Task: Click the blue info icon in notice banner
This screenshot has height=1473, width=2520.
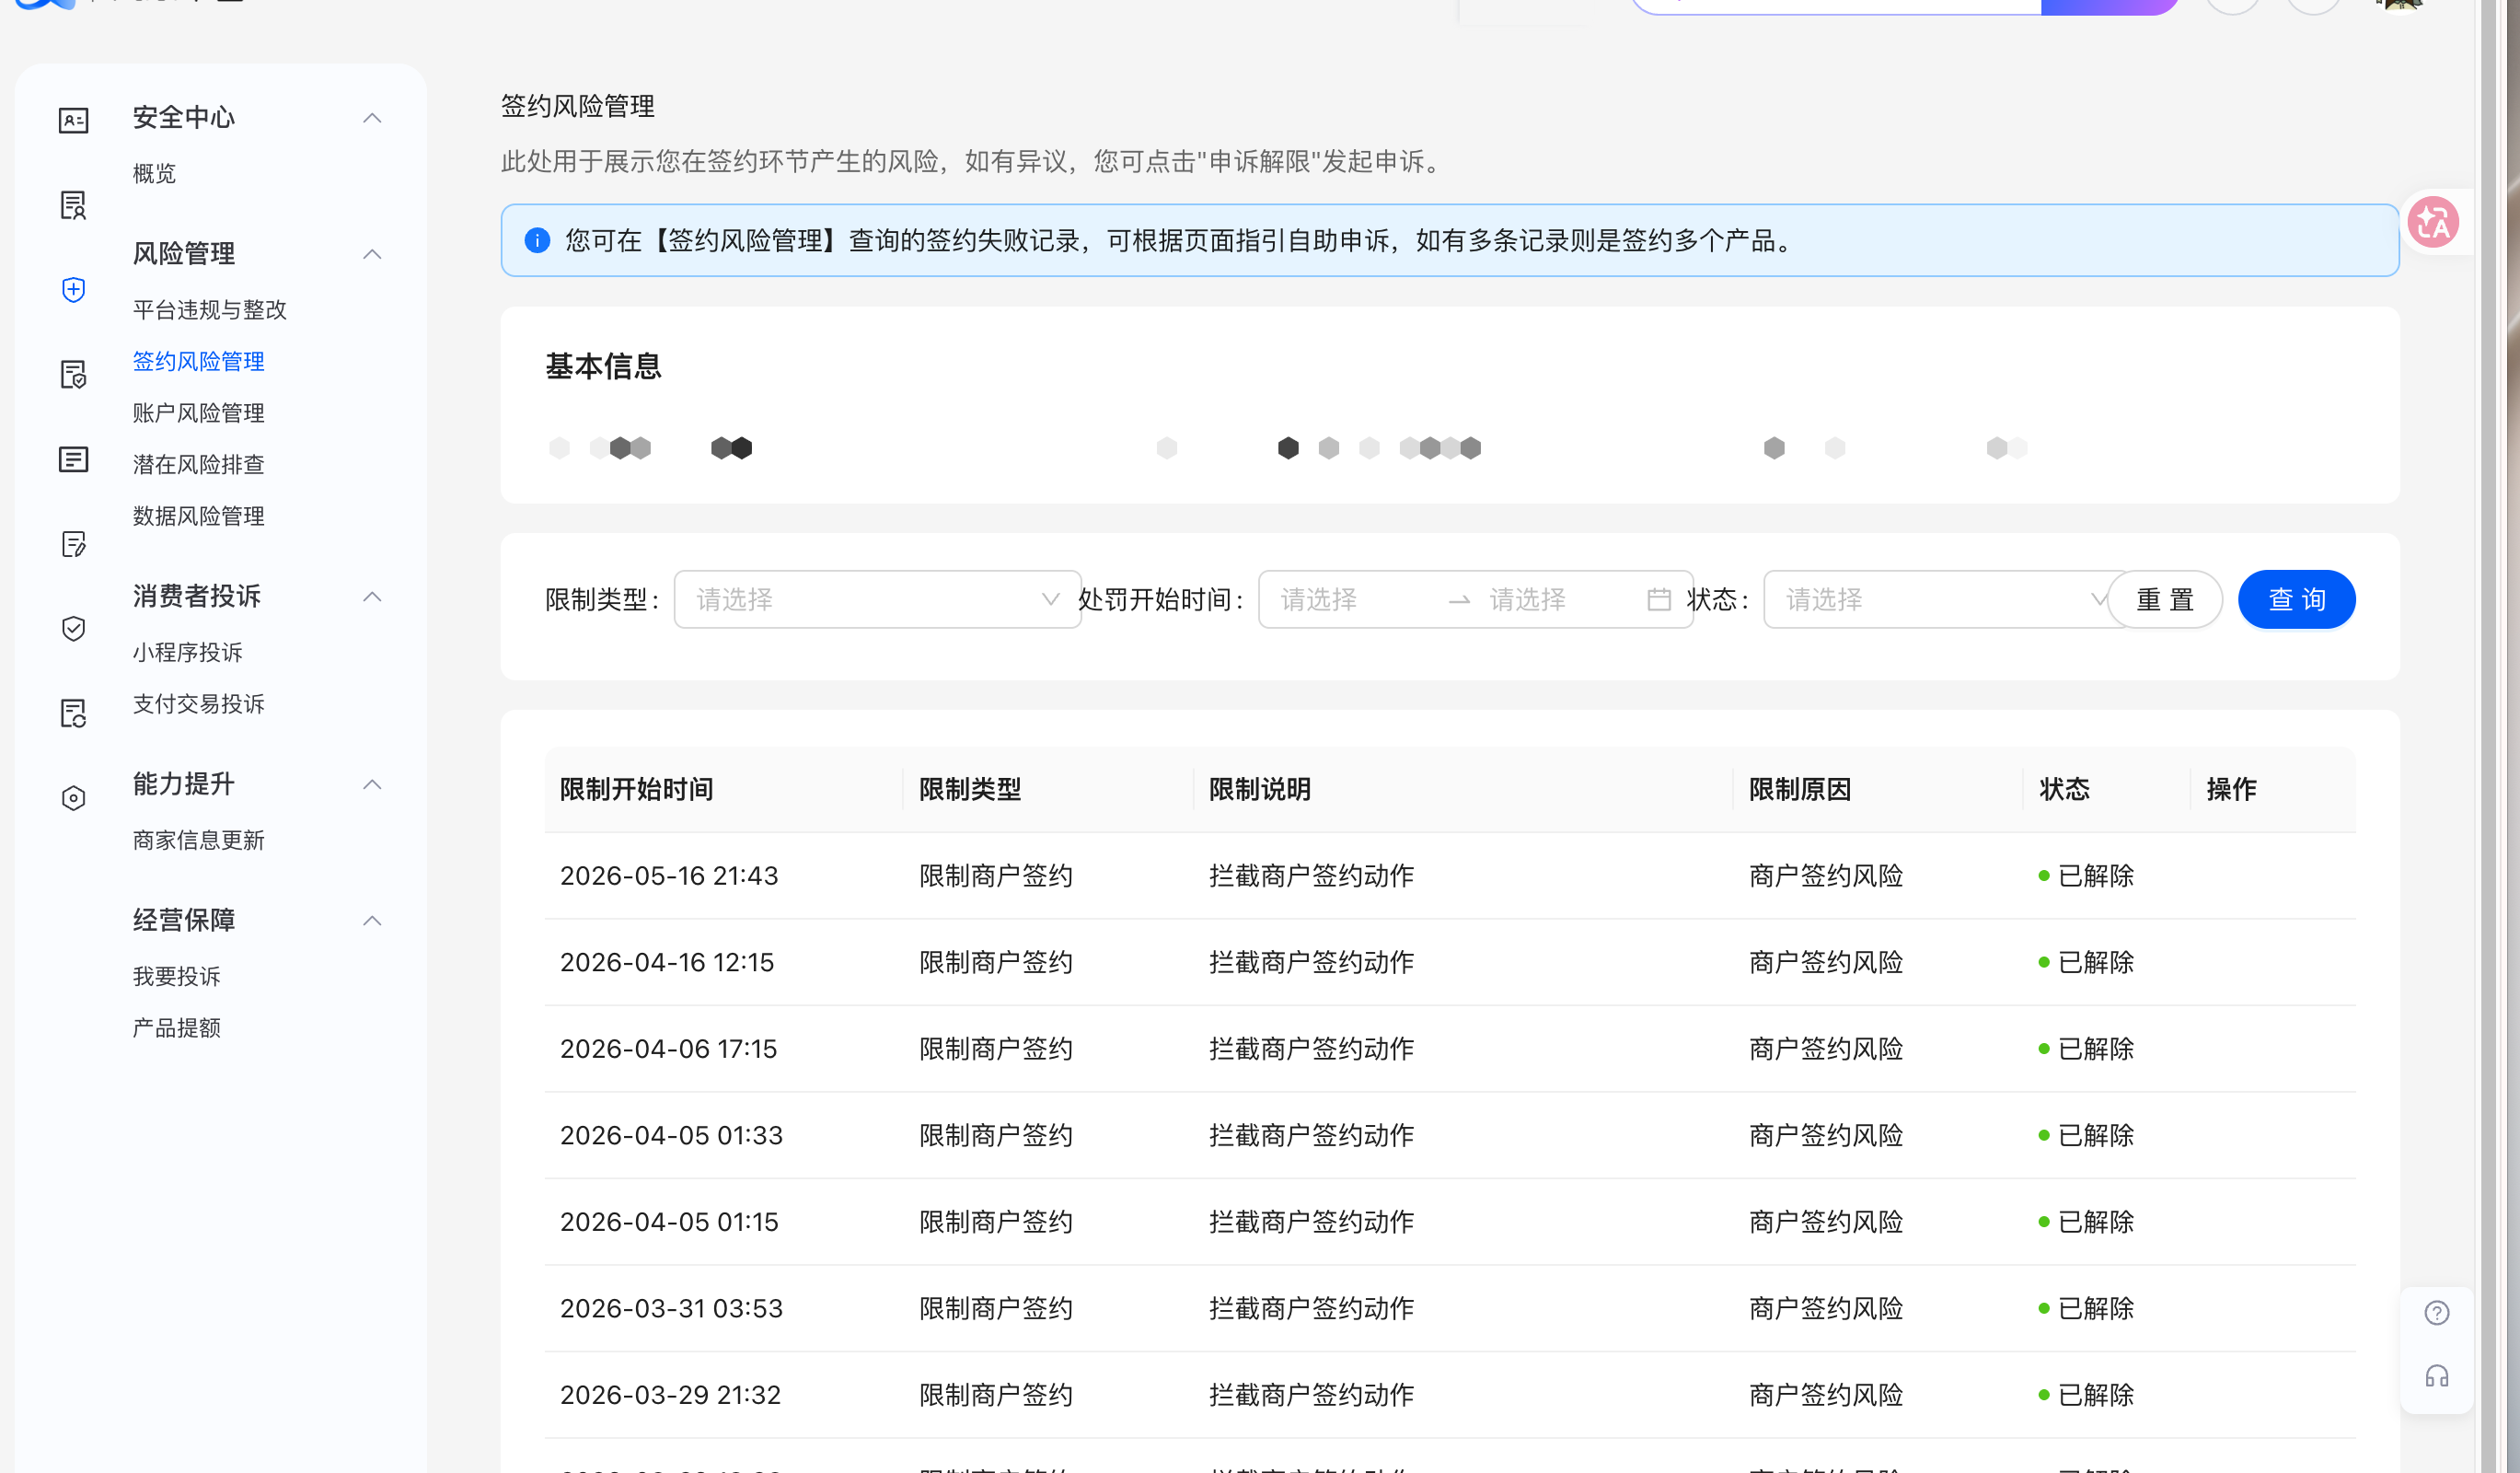Action: click(537, 240)
